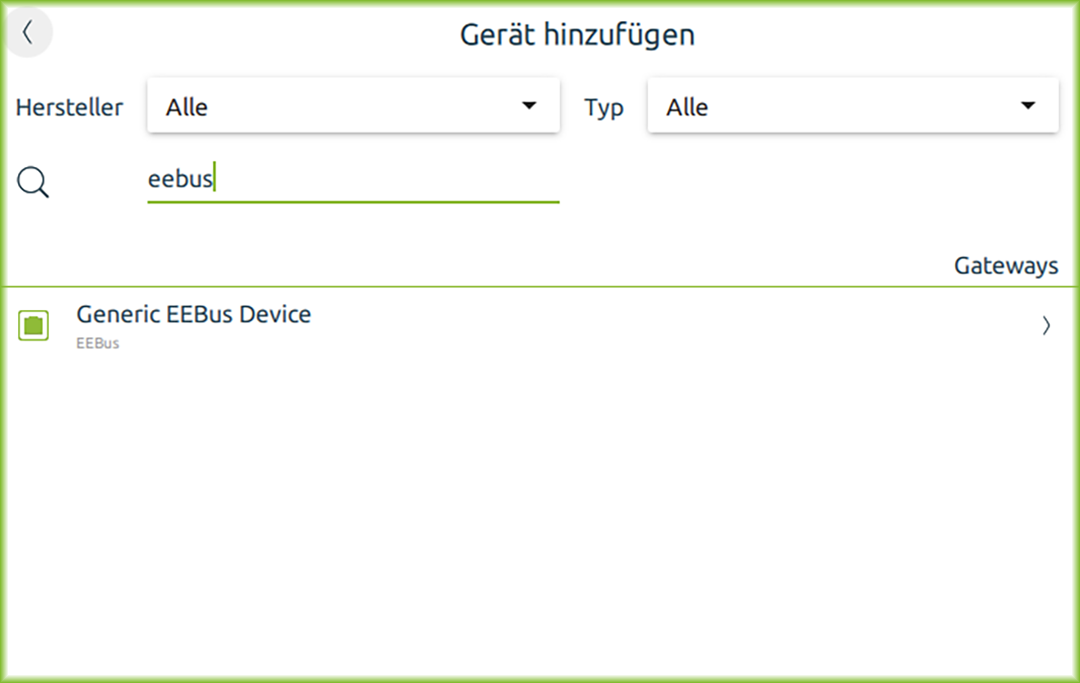Click the Gerät hinzufügen title

coord(577,34)
